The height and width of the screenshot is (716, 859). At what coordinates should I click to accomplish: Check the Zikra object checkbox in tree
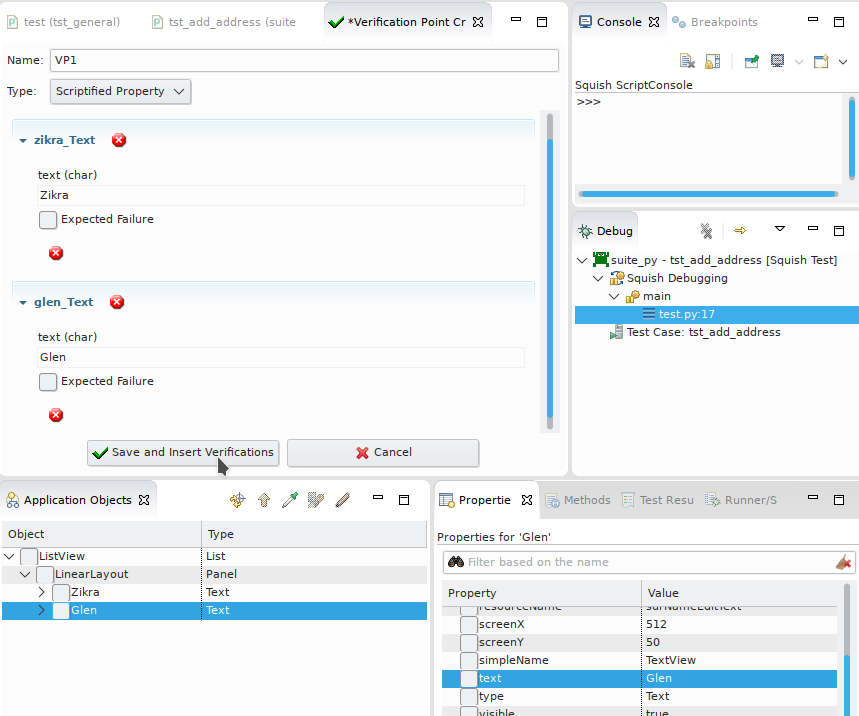click(x=61, y=593)
